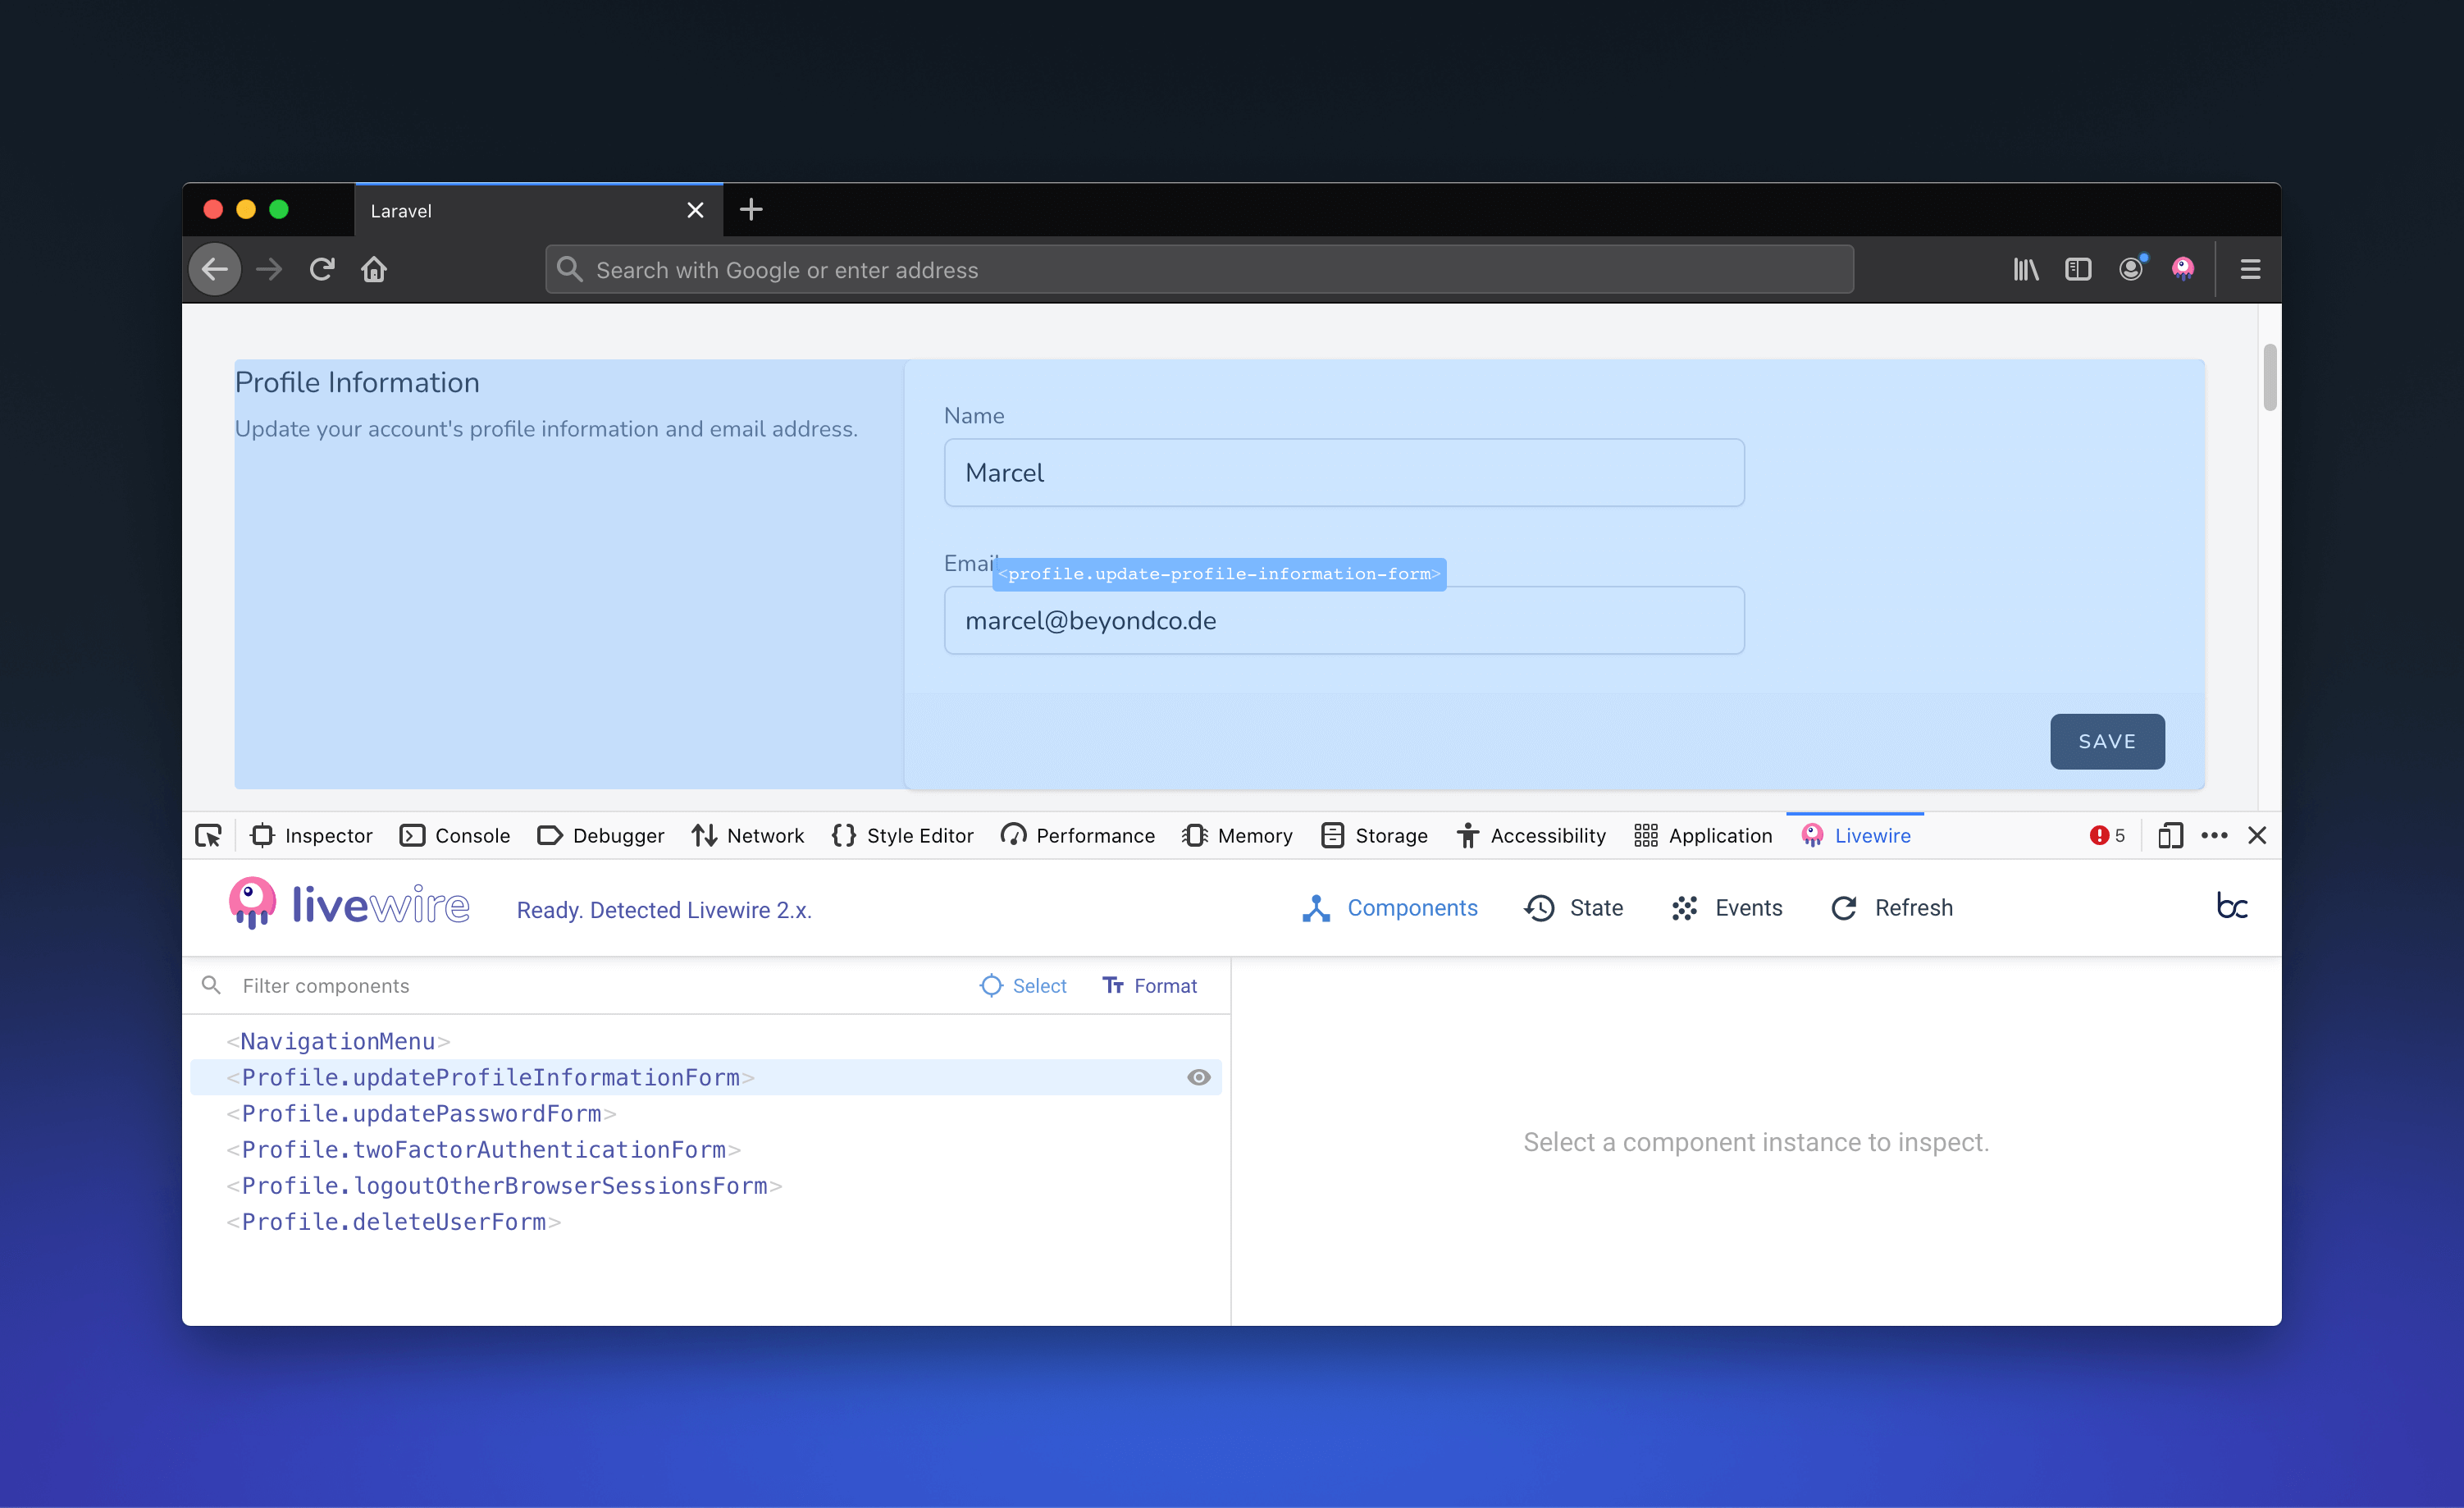Open the Style Editor tab
The height and width of the screenshot is (1508, 2464).
pyautogui.click(x=902, y=835)
